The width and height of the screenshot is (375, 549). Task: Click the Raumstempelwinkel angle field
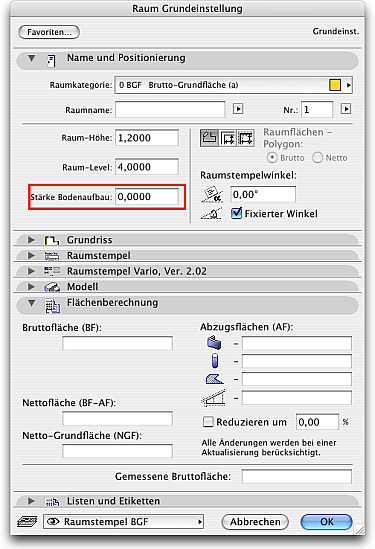coord(263,194)
